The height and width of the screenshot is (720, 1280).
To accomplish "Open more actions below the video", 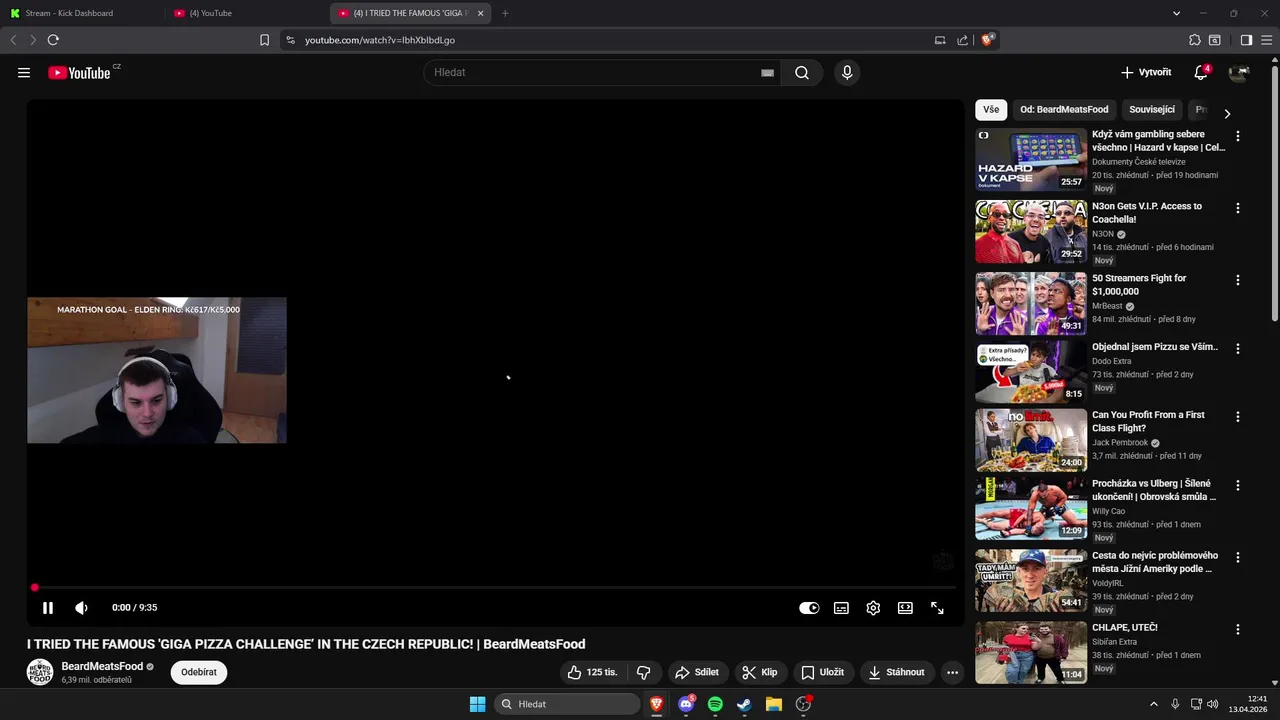I will [952, 672].
